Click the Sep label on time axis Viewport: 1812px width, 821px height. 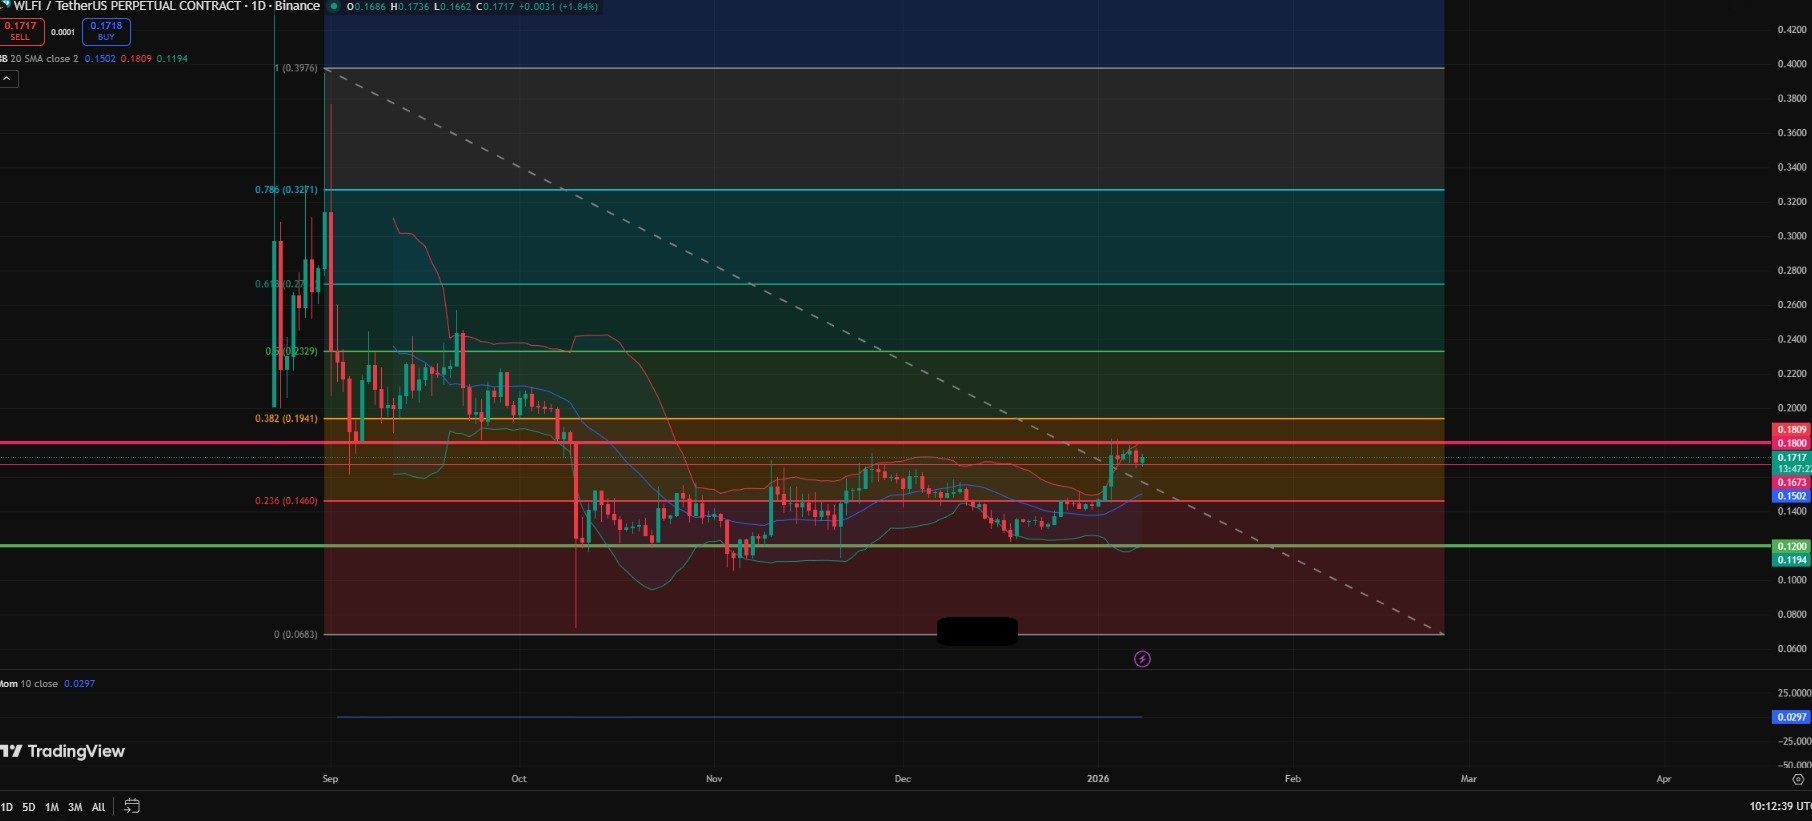(x=331, y=779)
